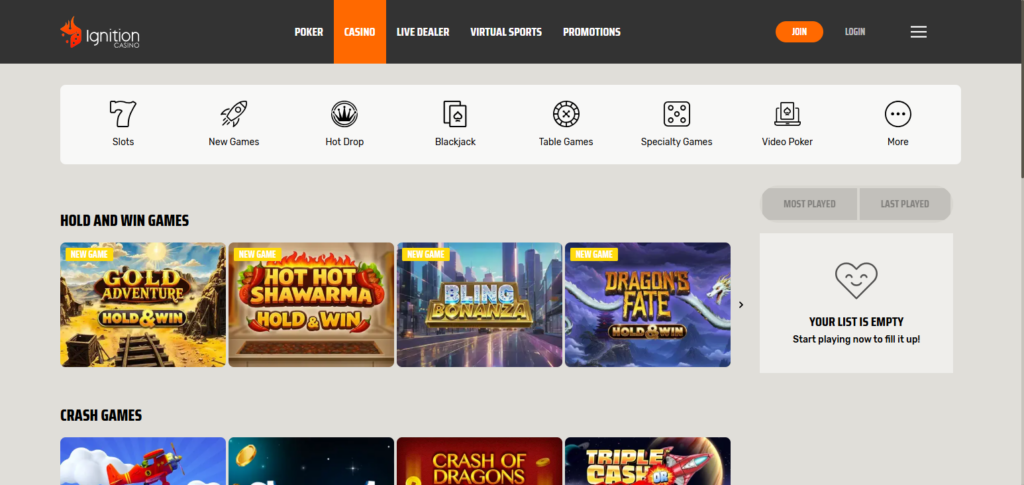Open the Promotions page
Image resolution: width=1024 pixels, height=485 pixels.
coord(591,32)
